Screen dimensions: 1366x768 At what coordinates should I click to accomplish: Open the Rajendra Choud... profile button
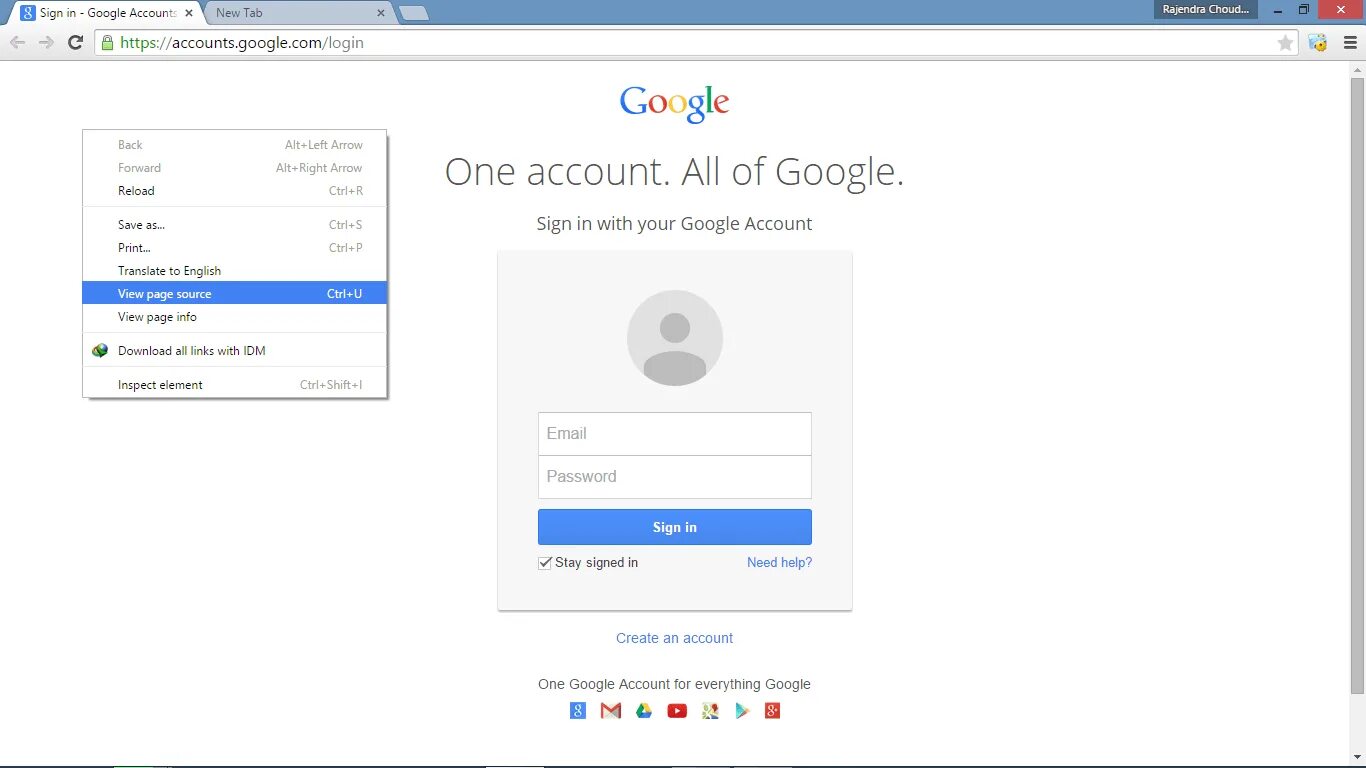point(1207,9)
